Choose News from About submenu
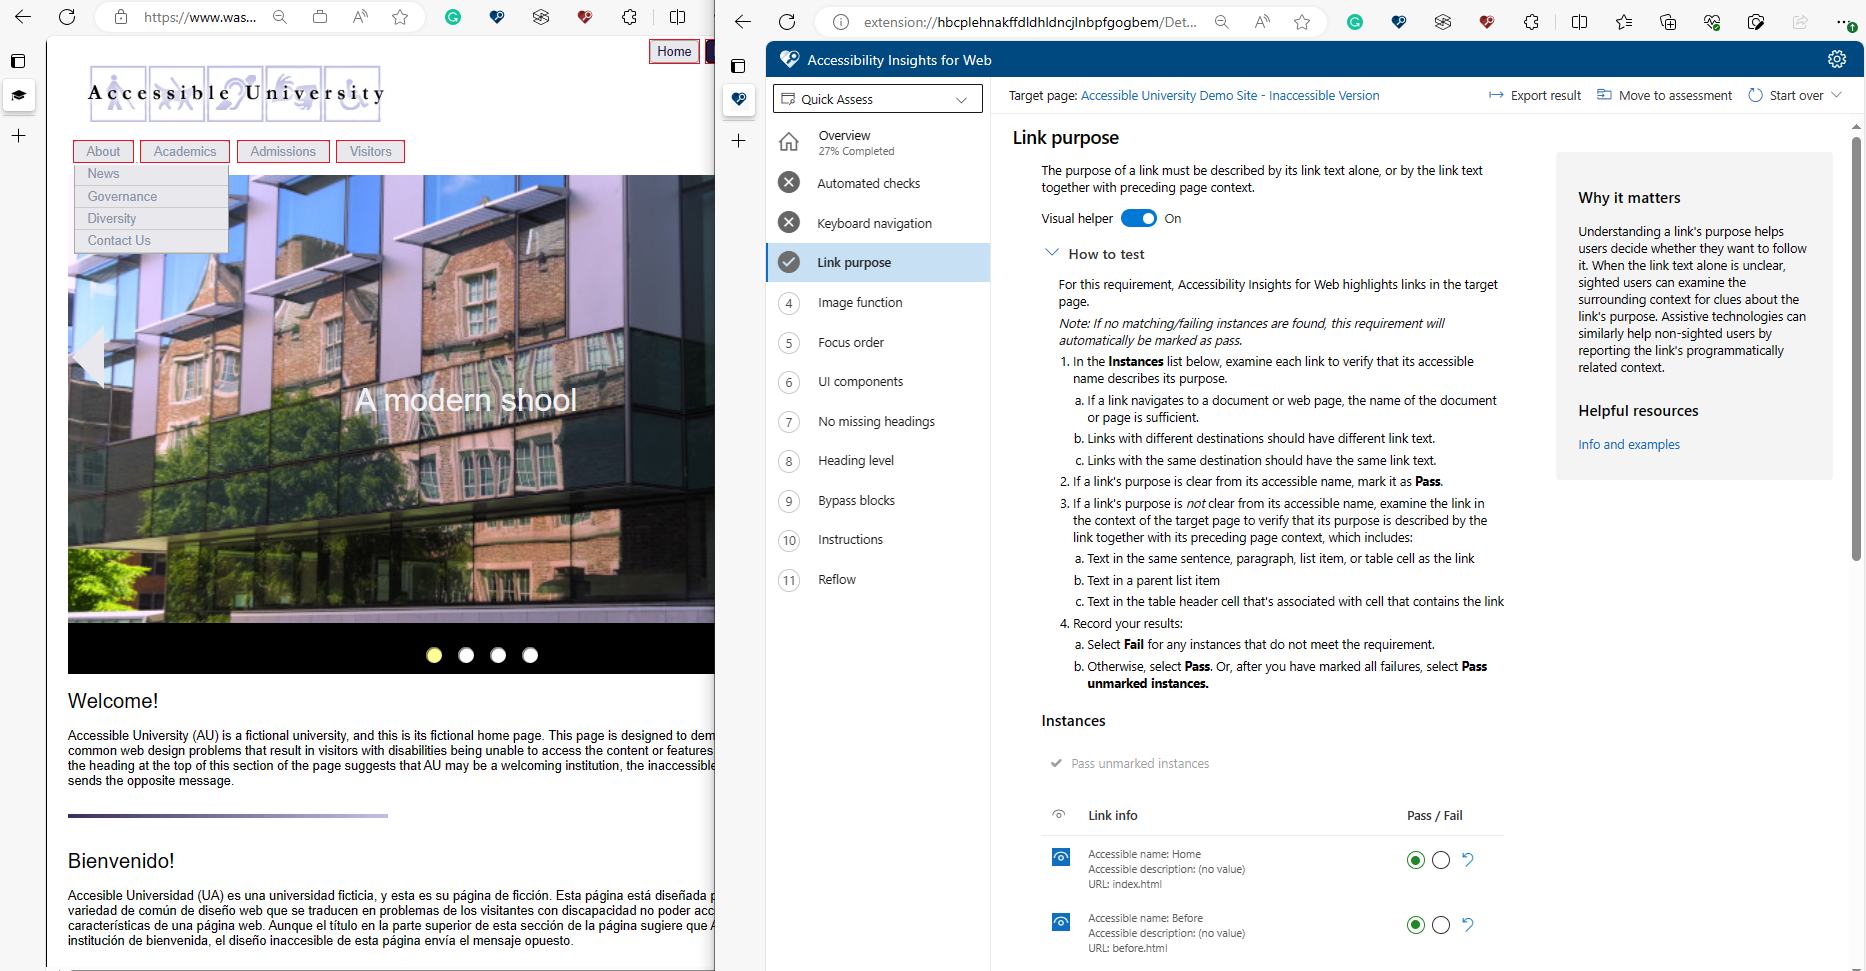 pos(151,174)
